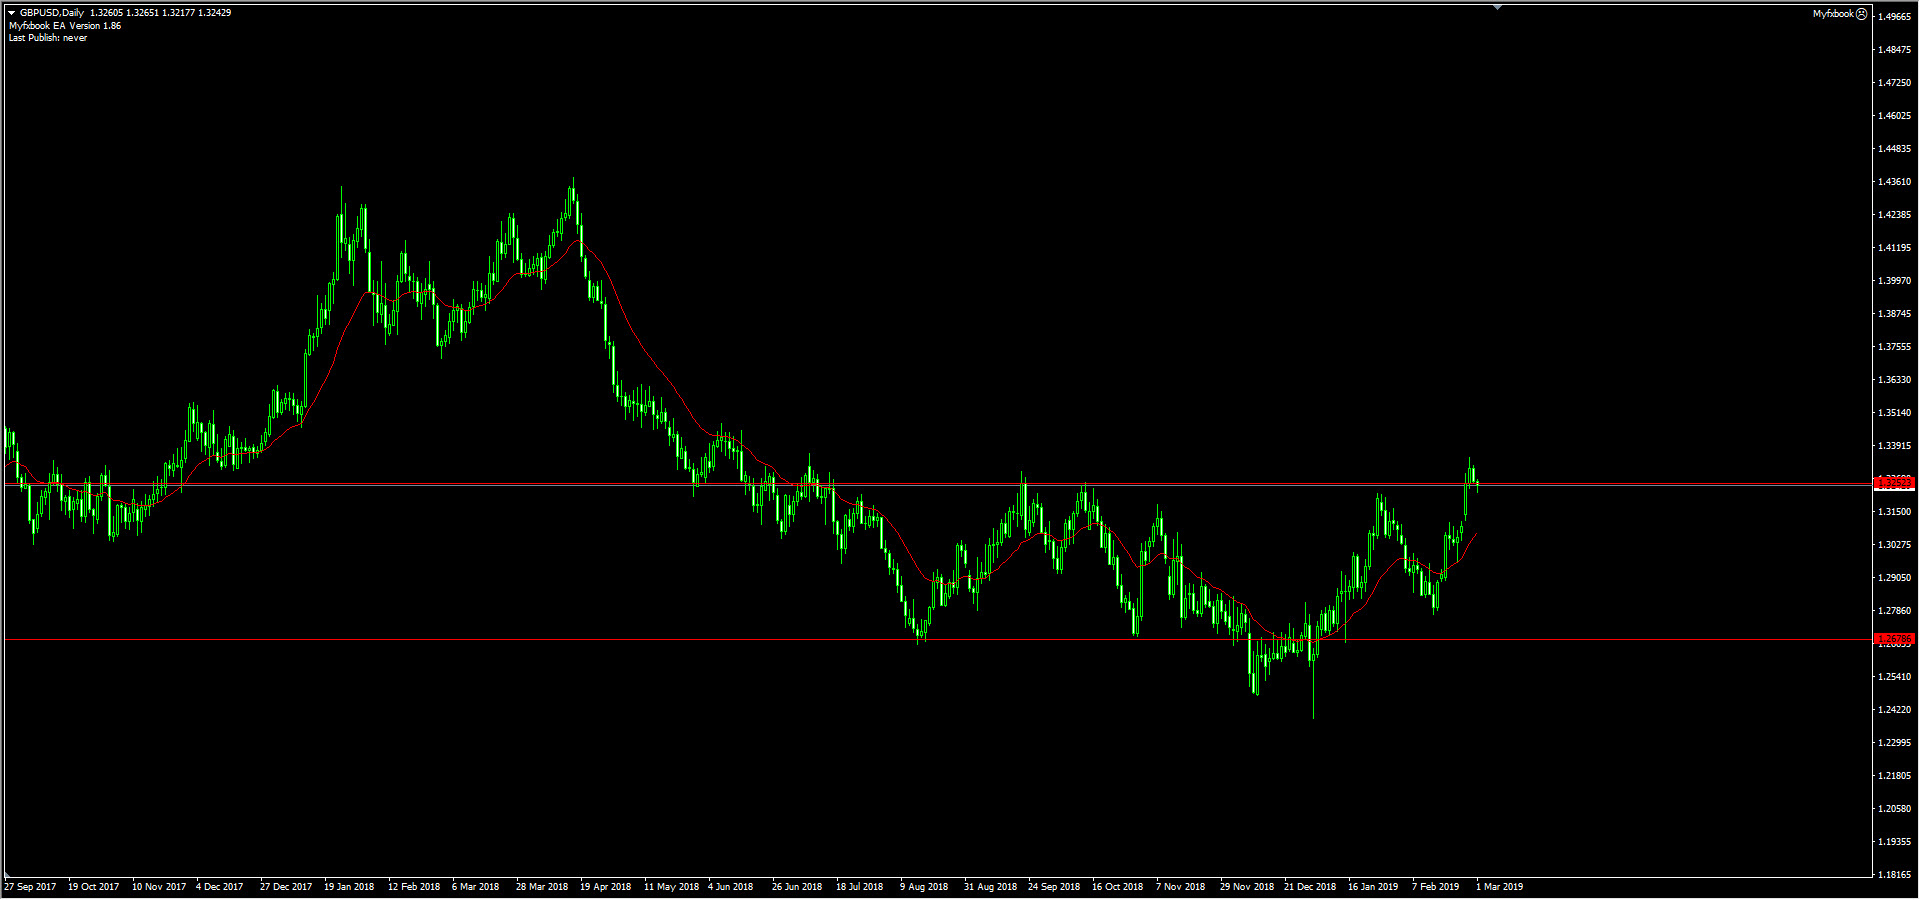Screen dimensions: 1920x900
Task: Click the red 1.26786 price level tag
Action: [x=1894, y=638]
